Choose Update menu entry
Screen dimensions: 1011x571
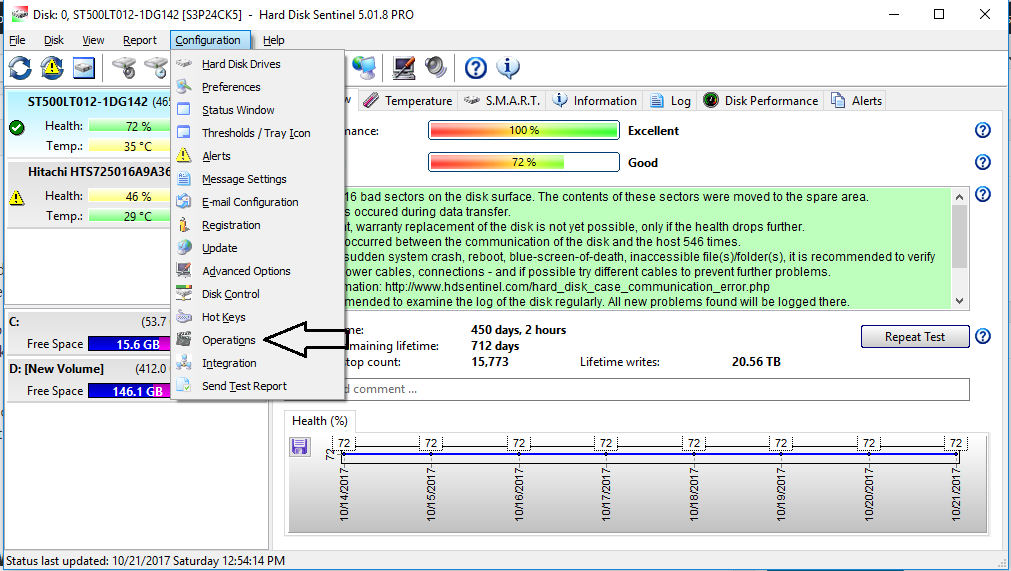(258, 248)
